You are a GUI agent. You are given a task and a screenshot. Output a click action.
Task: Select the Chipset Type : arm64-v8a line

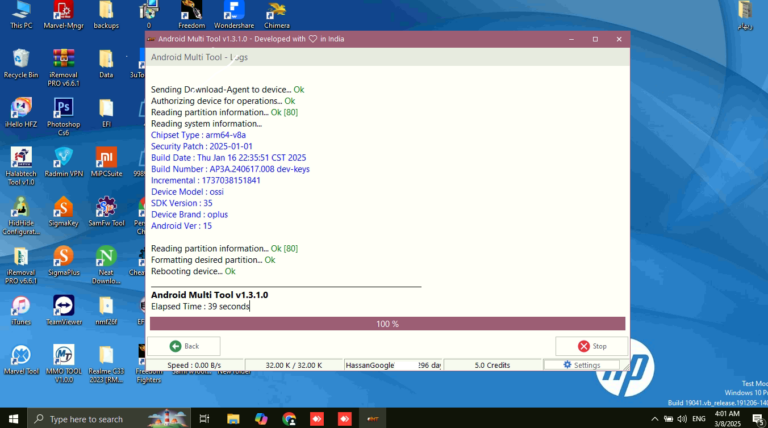tap(198, 135)
